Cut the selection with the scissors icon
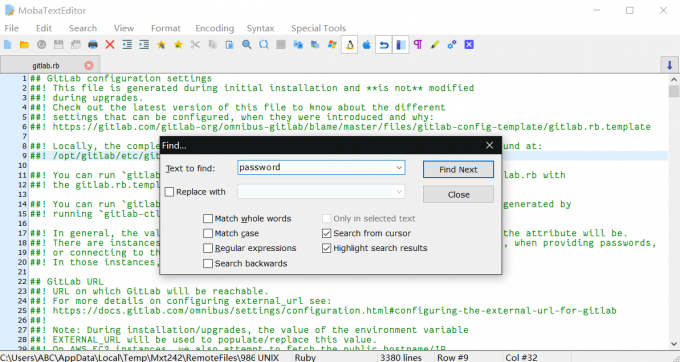680x362 pixels. [x=195, y=44]
